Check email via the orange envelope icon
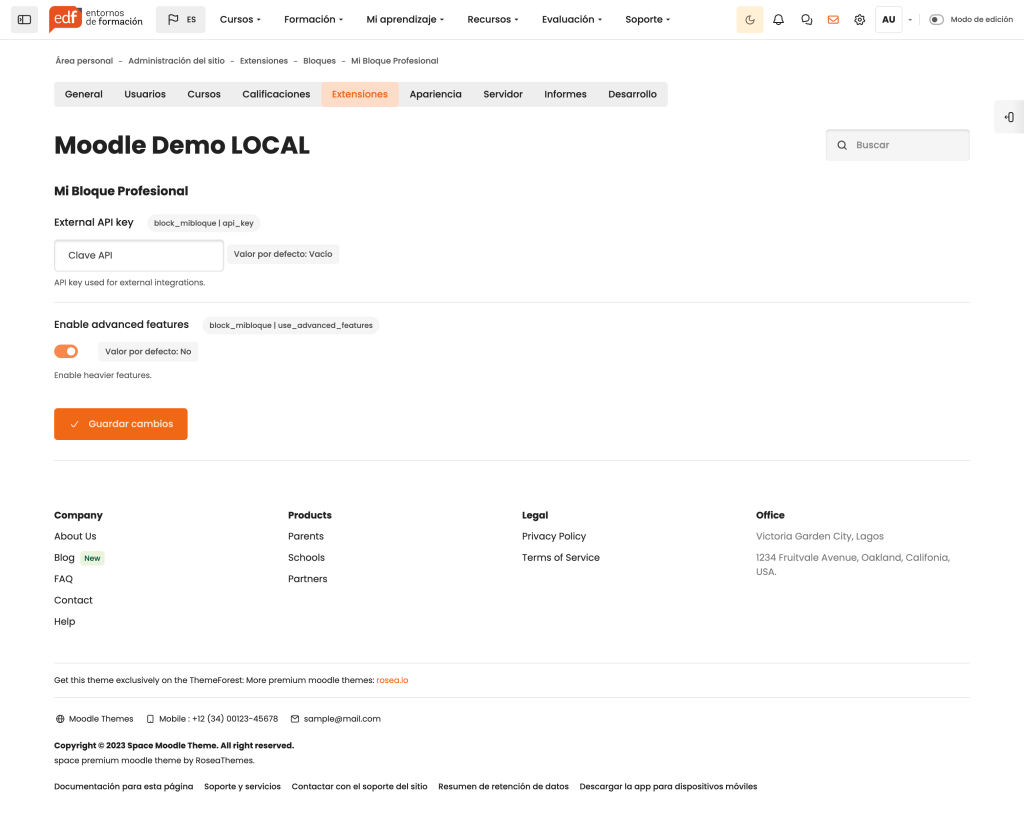This screenshot has width=1024, height=834. point(833,19)
